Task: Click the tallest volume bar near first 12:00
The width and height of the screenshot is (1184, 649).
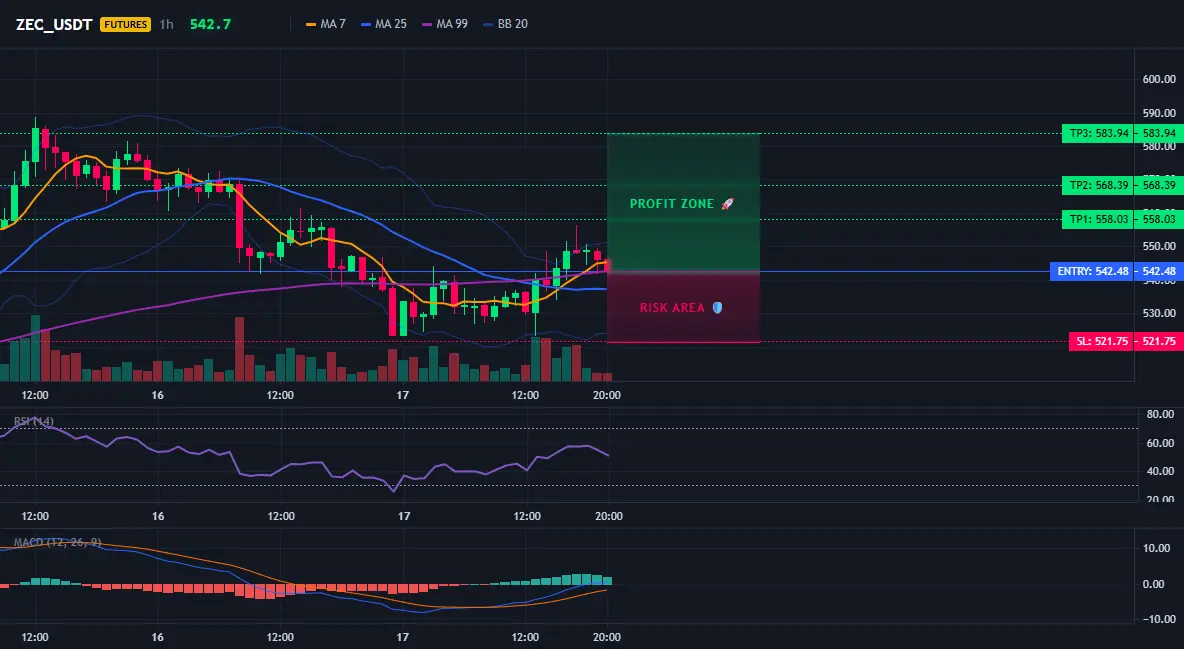Action: click(35, 348)
